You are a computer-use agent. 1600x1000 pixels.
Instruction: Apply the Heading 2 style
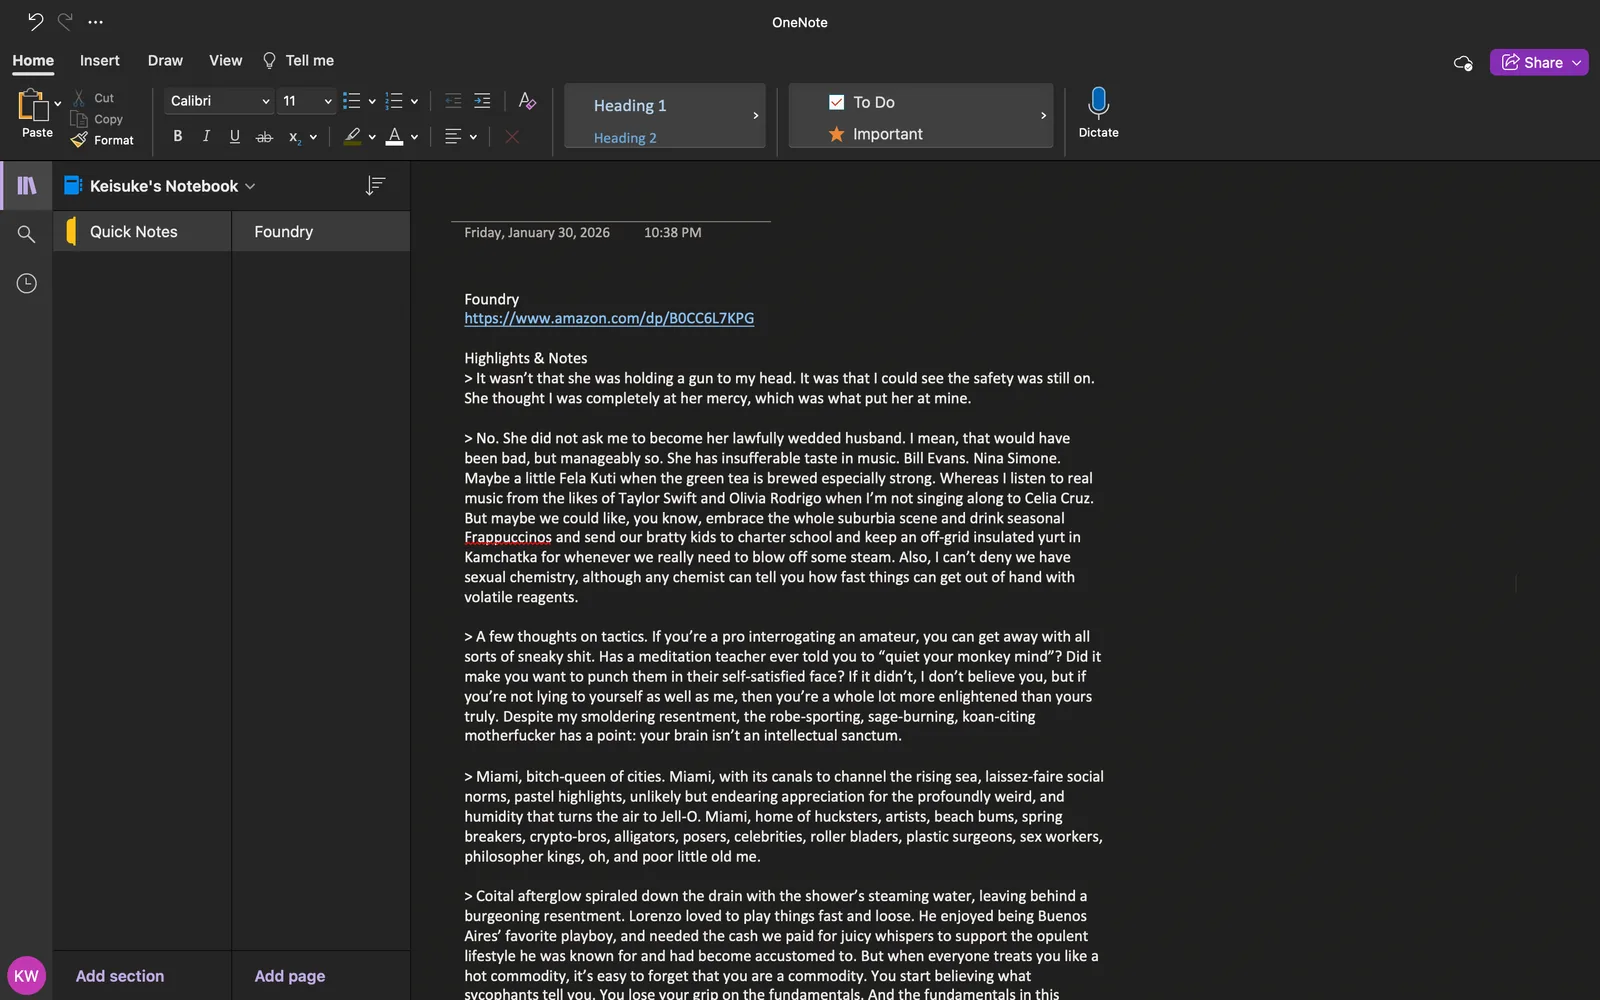tap(625, 138)
